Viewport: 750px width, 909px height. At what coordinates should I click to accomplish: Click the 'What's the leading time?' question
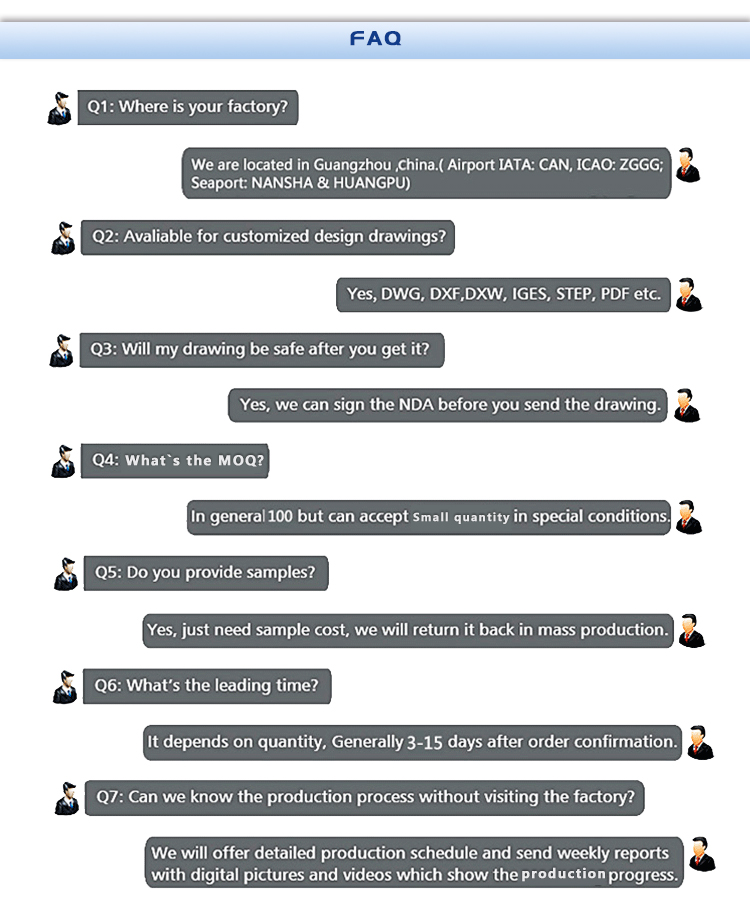206,686
